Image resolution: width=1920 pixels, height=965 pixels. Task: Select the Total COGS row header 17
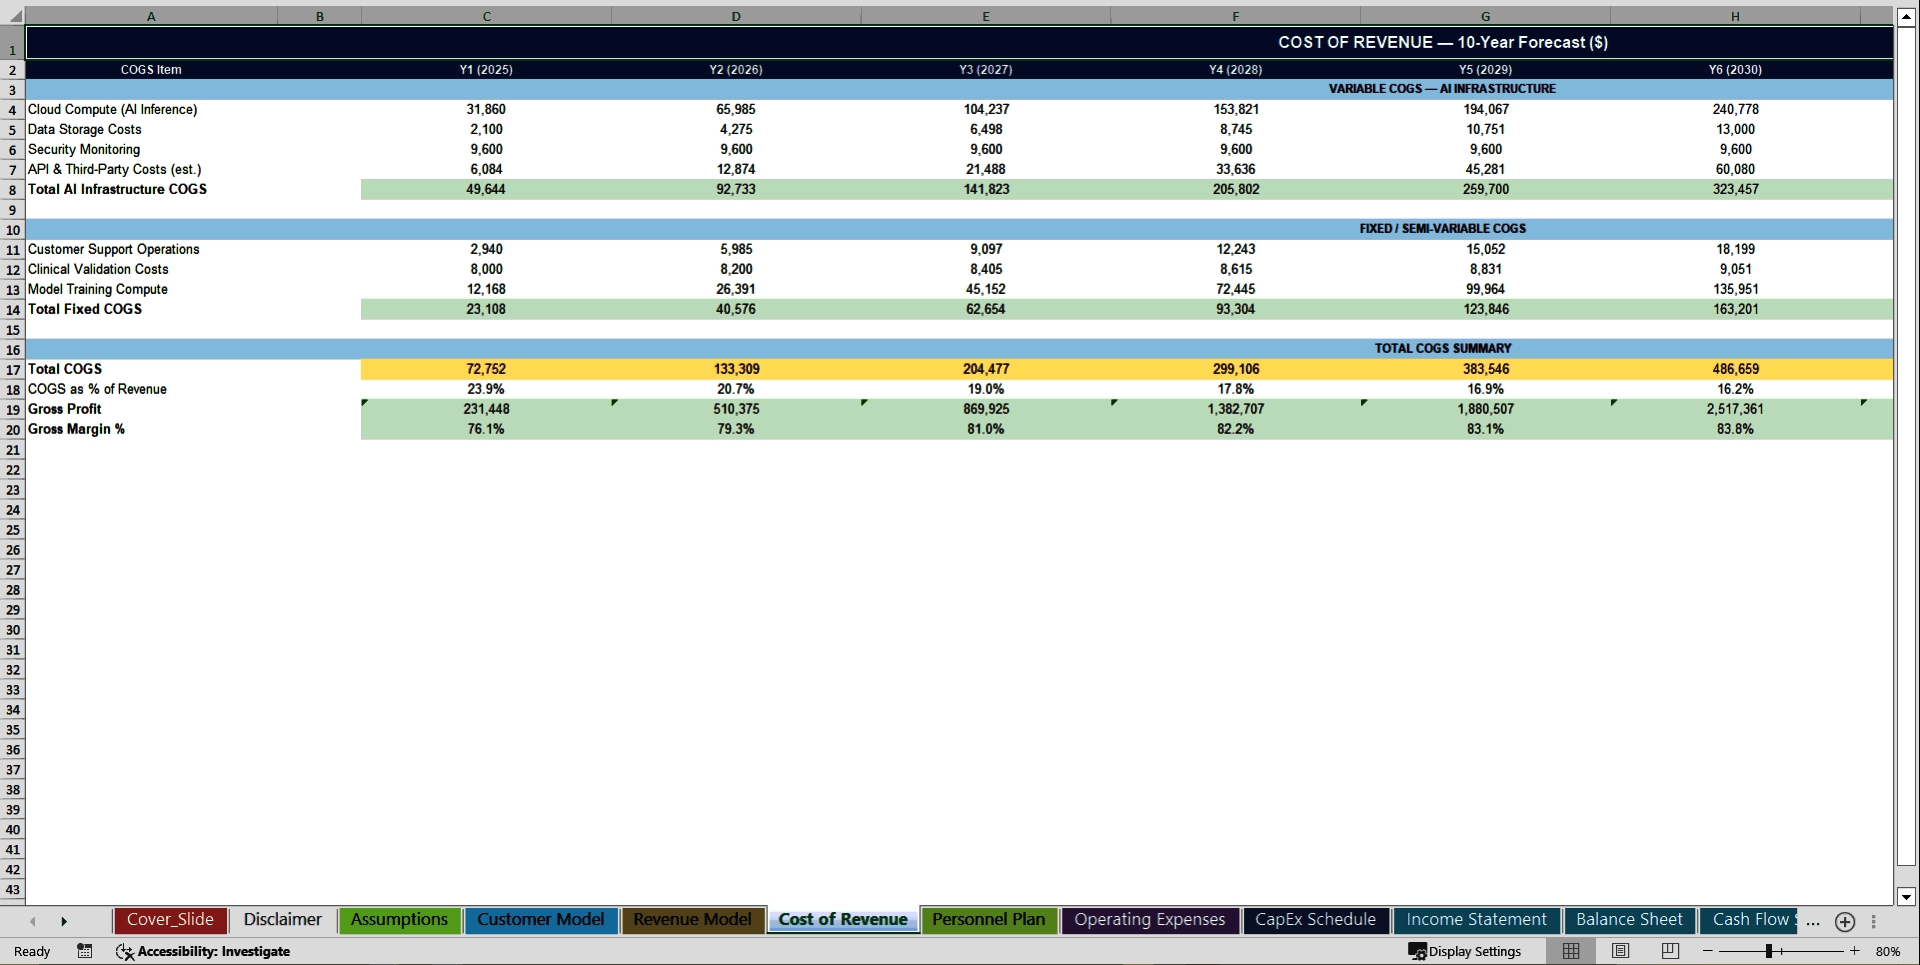point(13,369)
